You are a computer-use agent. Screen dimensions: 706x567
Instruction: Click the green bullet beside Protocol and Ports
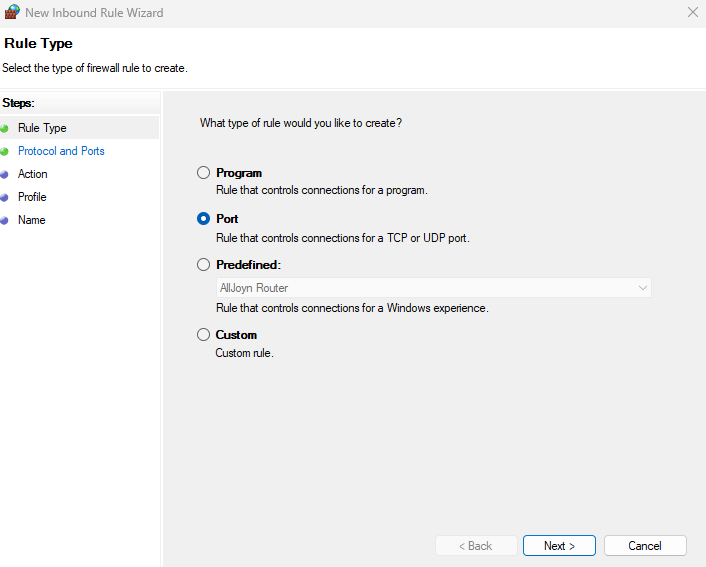click(5, 151)
